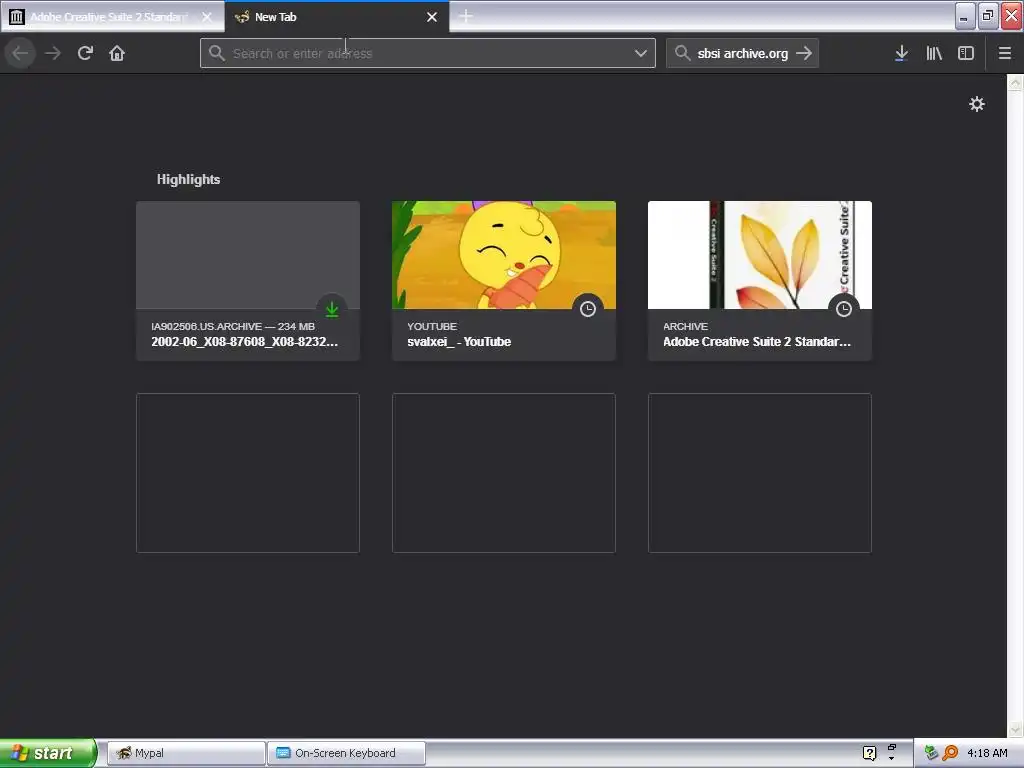The width and height of the screenshot is (1024, 768).
Task: Close the Adobe Creative Suite tab
Action: (x=207, y=17)
